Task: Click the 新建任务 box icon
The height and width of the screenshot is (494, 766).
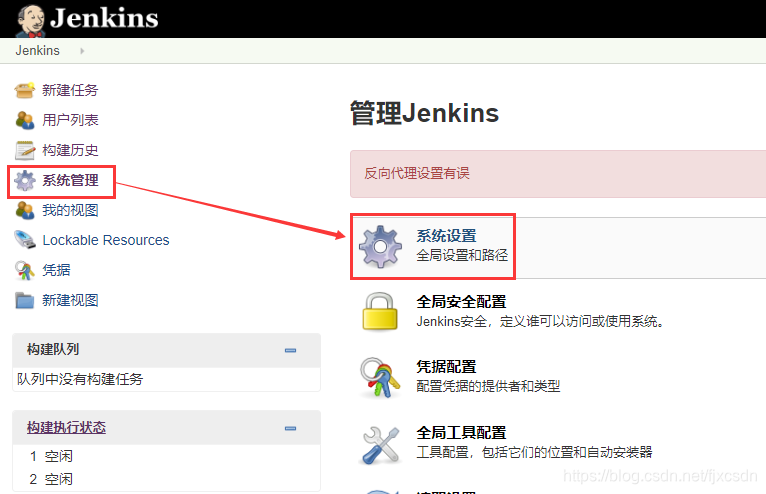Action: pos(24,90)
